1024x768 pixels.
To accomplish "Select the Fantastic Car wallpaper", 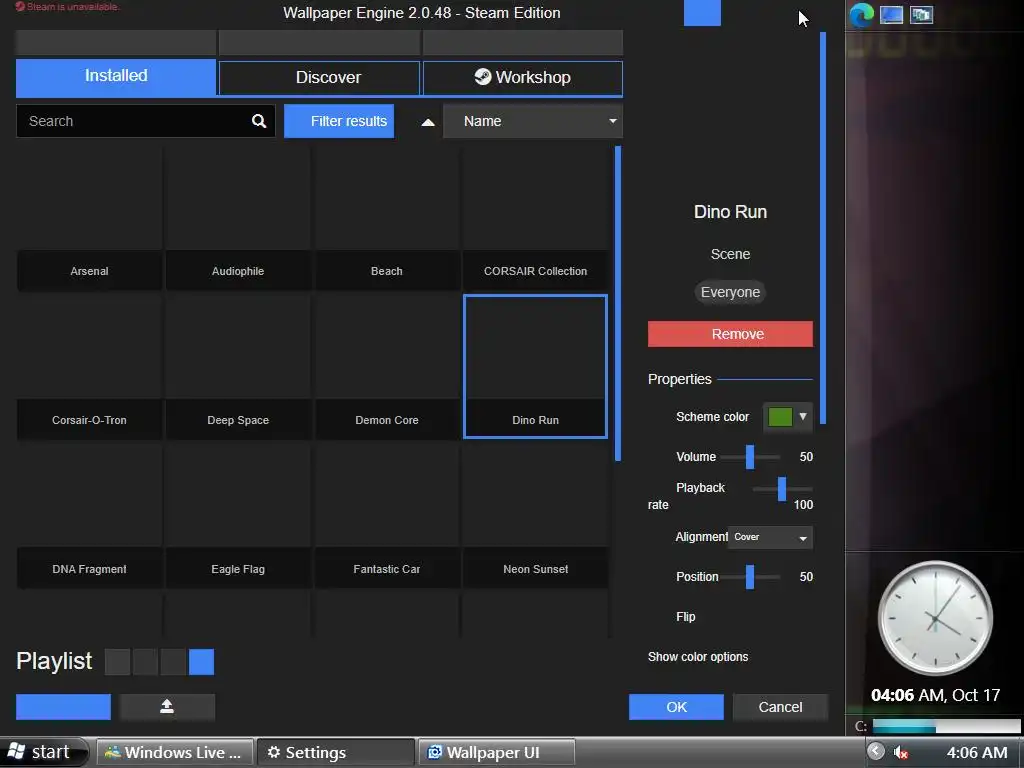I will 387,515.
